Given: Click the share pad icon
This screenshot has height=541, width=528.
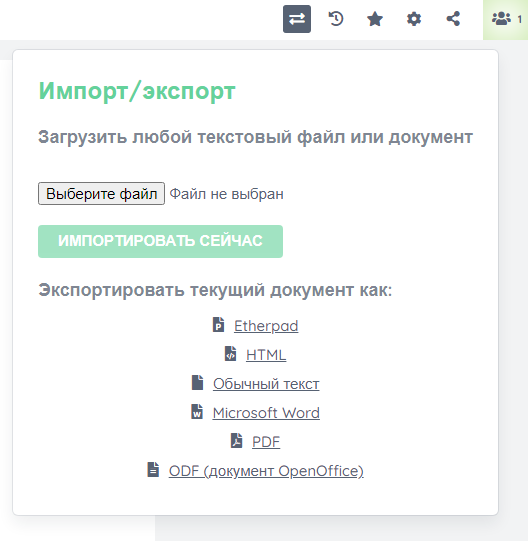Looking at the screenshot, I should click(453, 19).
